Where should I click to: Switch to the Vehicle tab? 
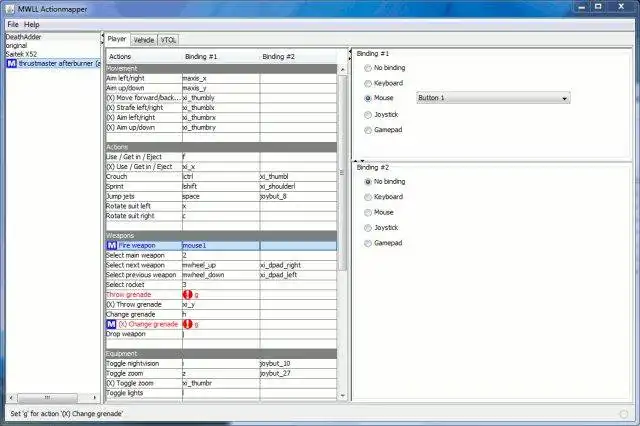[144, 40]
